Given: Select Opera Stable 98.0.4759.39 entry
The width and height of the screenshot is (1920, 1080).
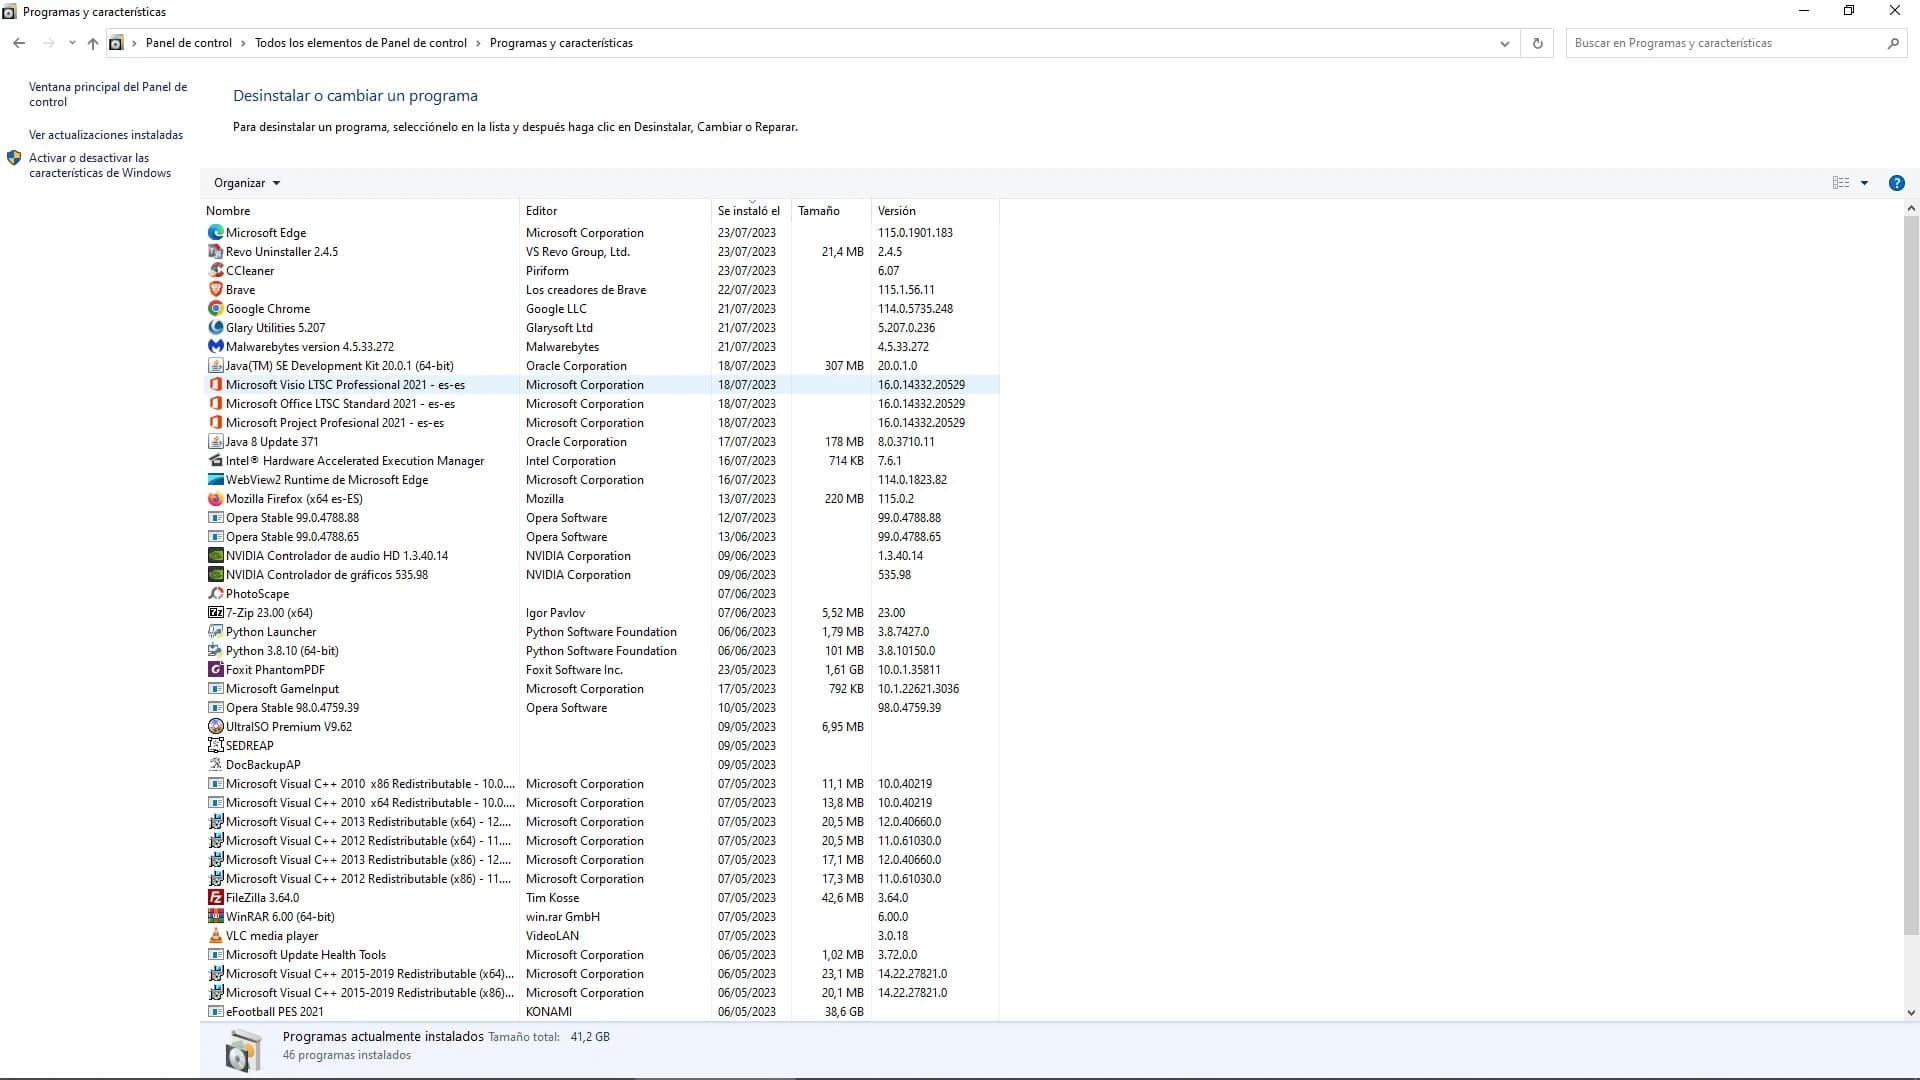Looking at the screenshot, I should click(600, 708).
